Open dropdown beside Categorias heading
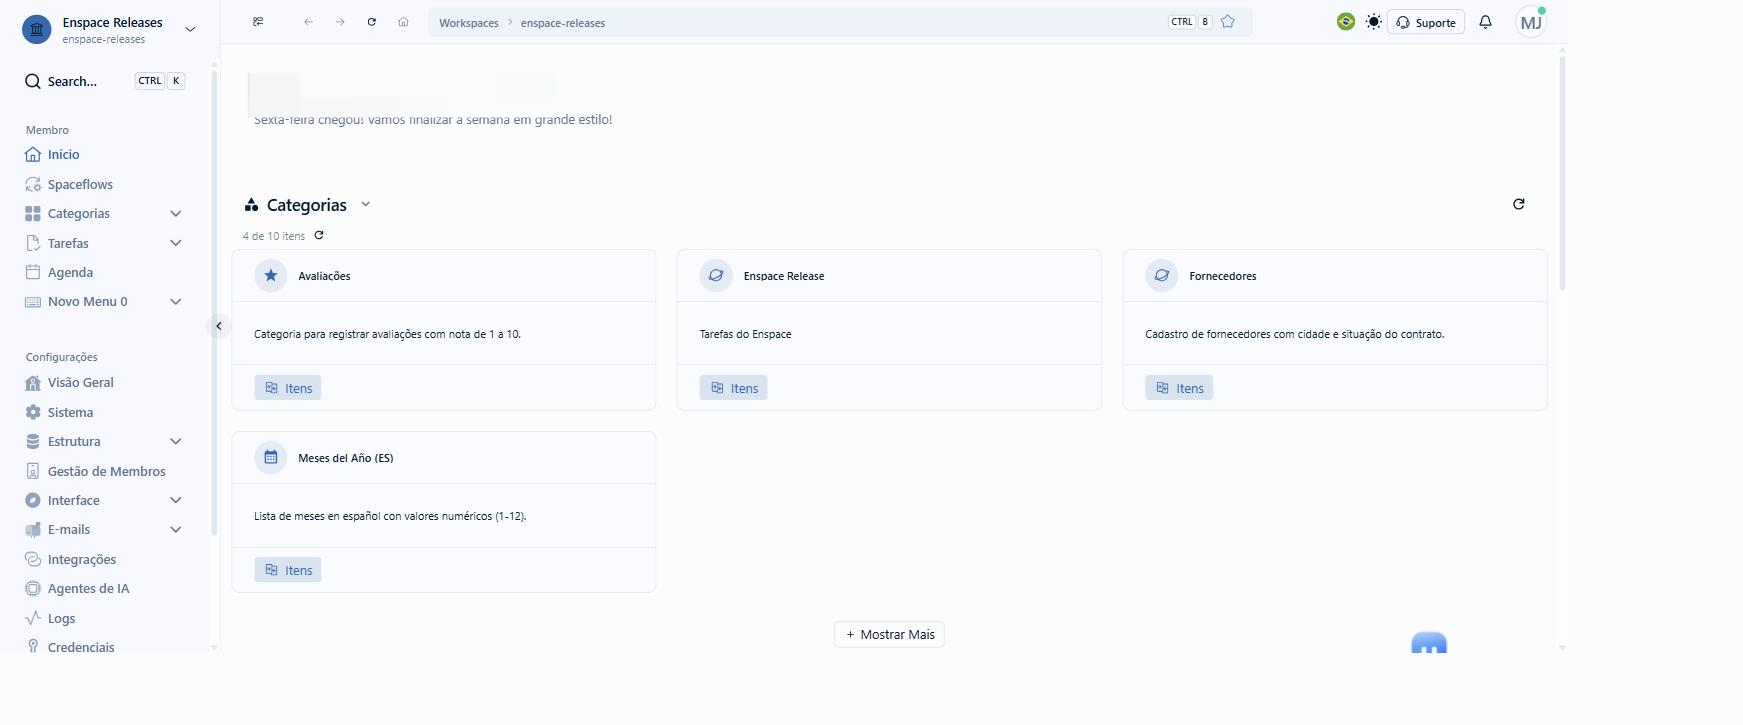The width and height of the screenshot is (1743, 725). coord(366,204)
